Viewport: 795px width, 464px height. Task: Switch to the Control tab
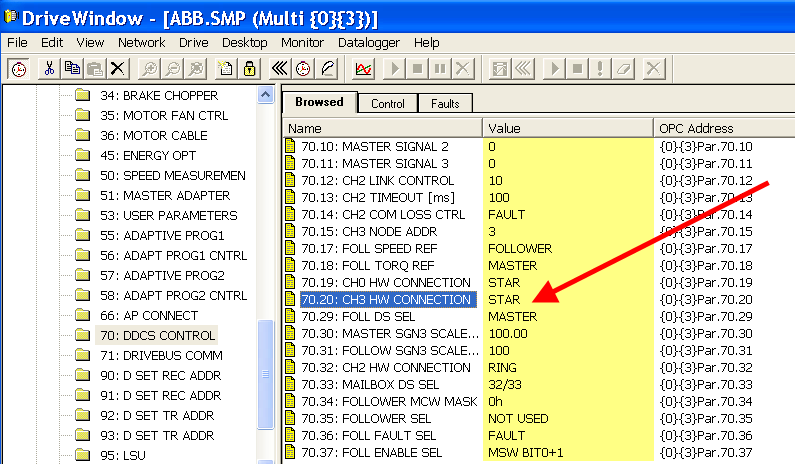[x=388, y=104]
